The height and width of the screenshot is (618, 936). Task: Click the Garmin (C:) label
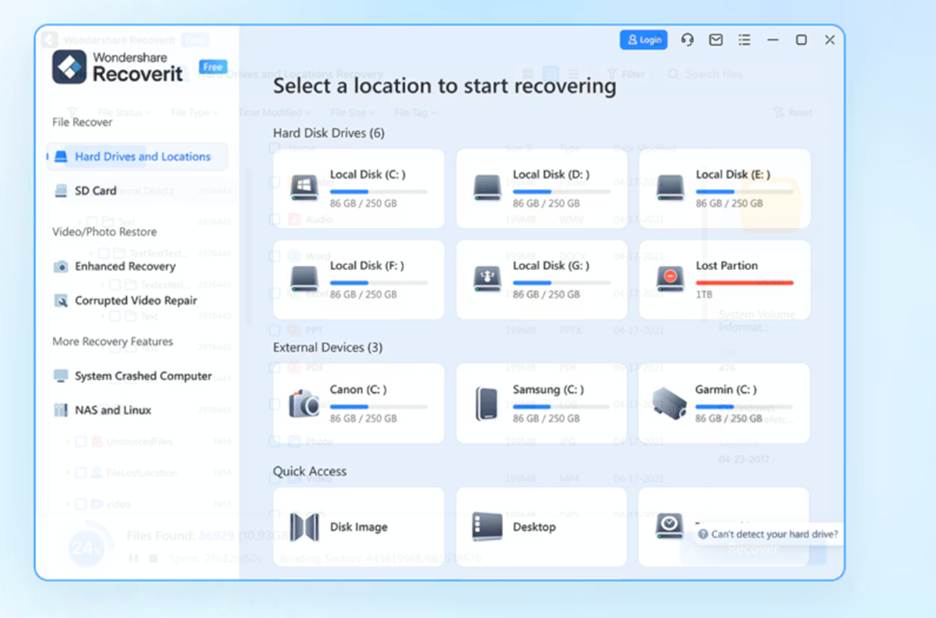click(726, 389)
